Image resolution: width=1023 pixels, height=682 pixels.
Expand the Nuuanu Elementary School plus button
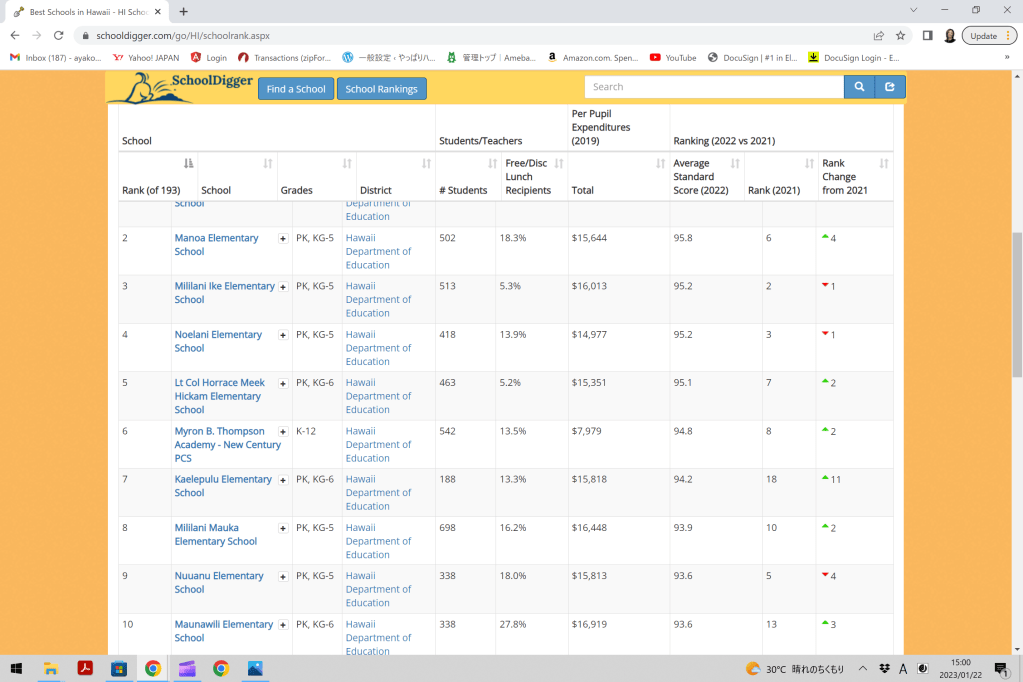(283, 577)
